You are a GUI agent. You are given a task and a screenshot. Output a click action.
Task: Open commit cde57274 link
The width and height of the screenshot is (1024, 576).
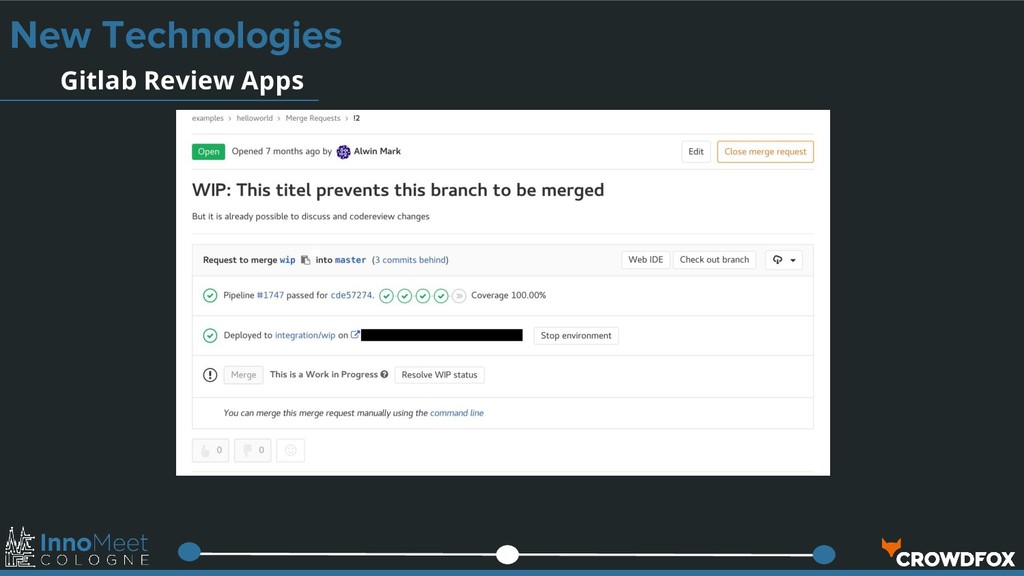click(351, 295)
